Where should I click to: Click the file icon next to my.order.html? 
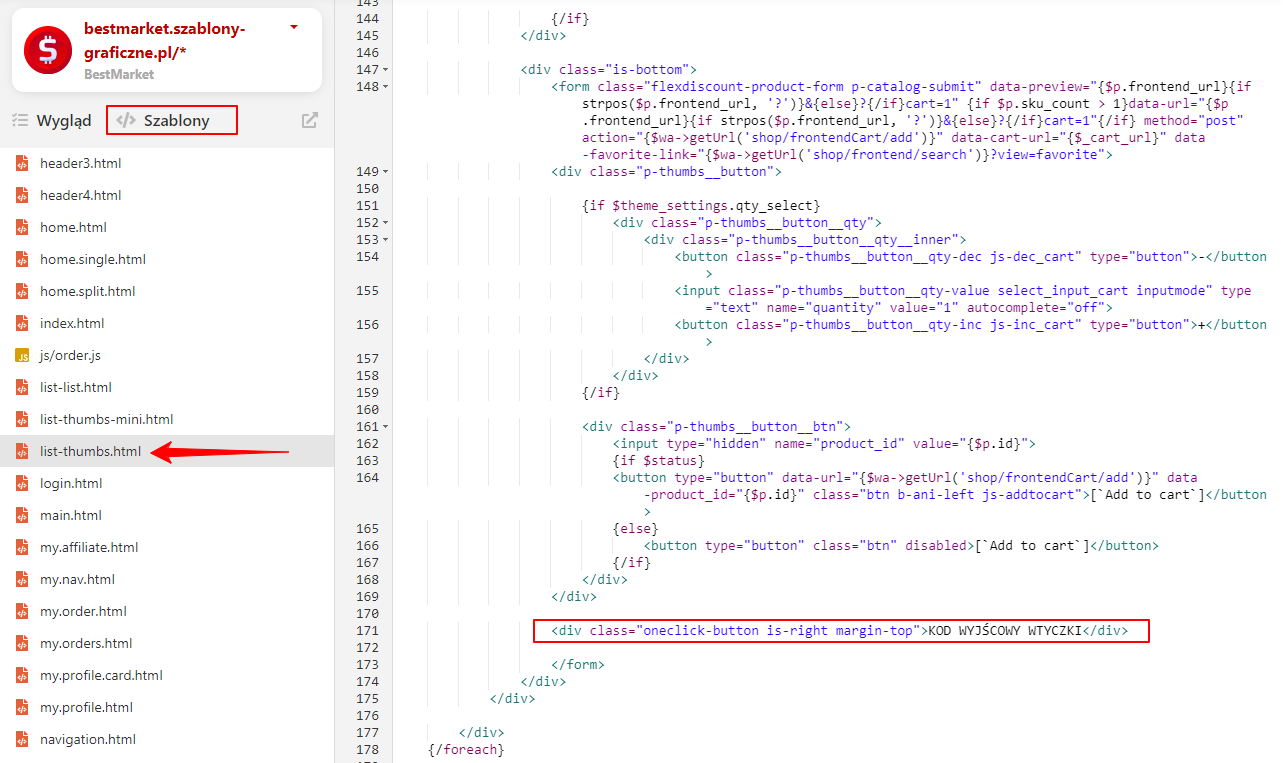point(23,611)
